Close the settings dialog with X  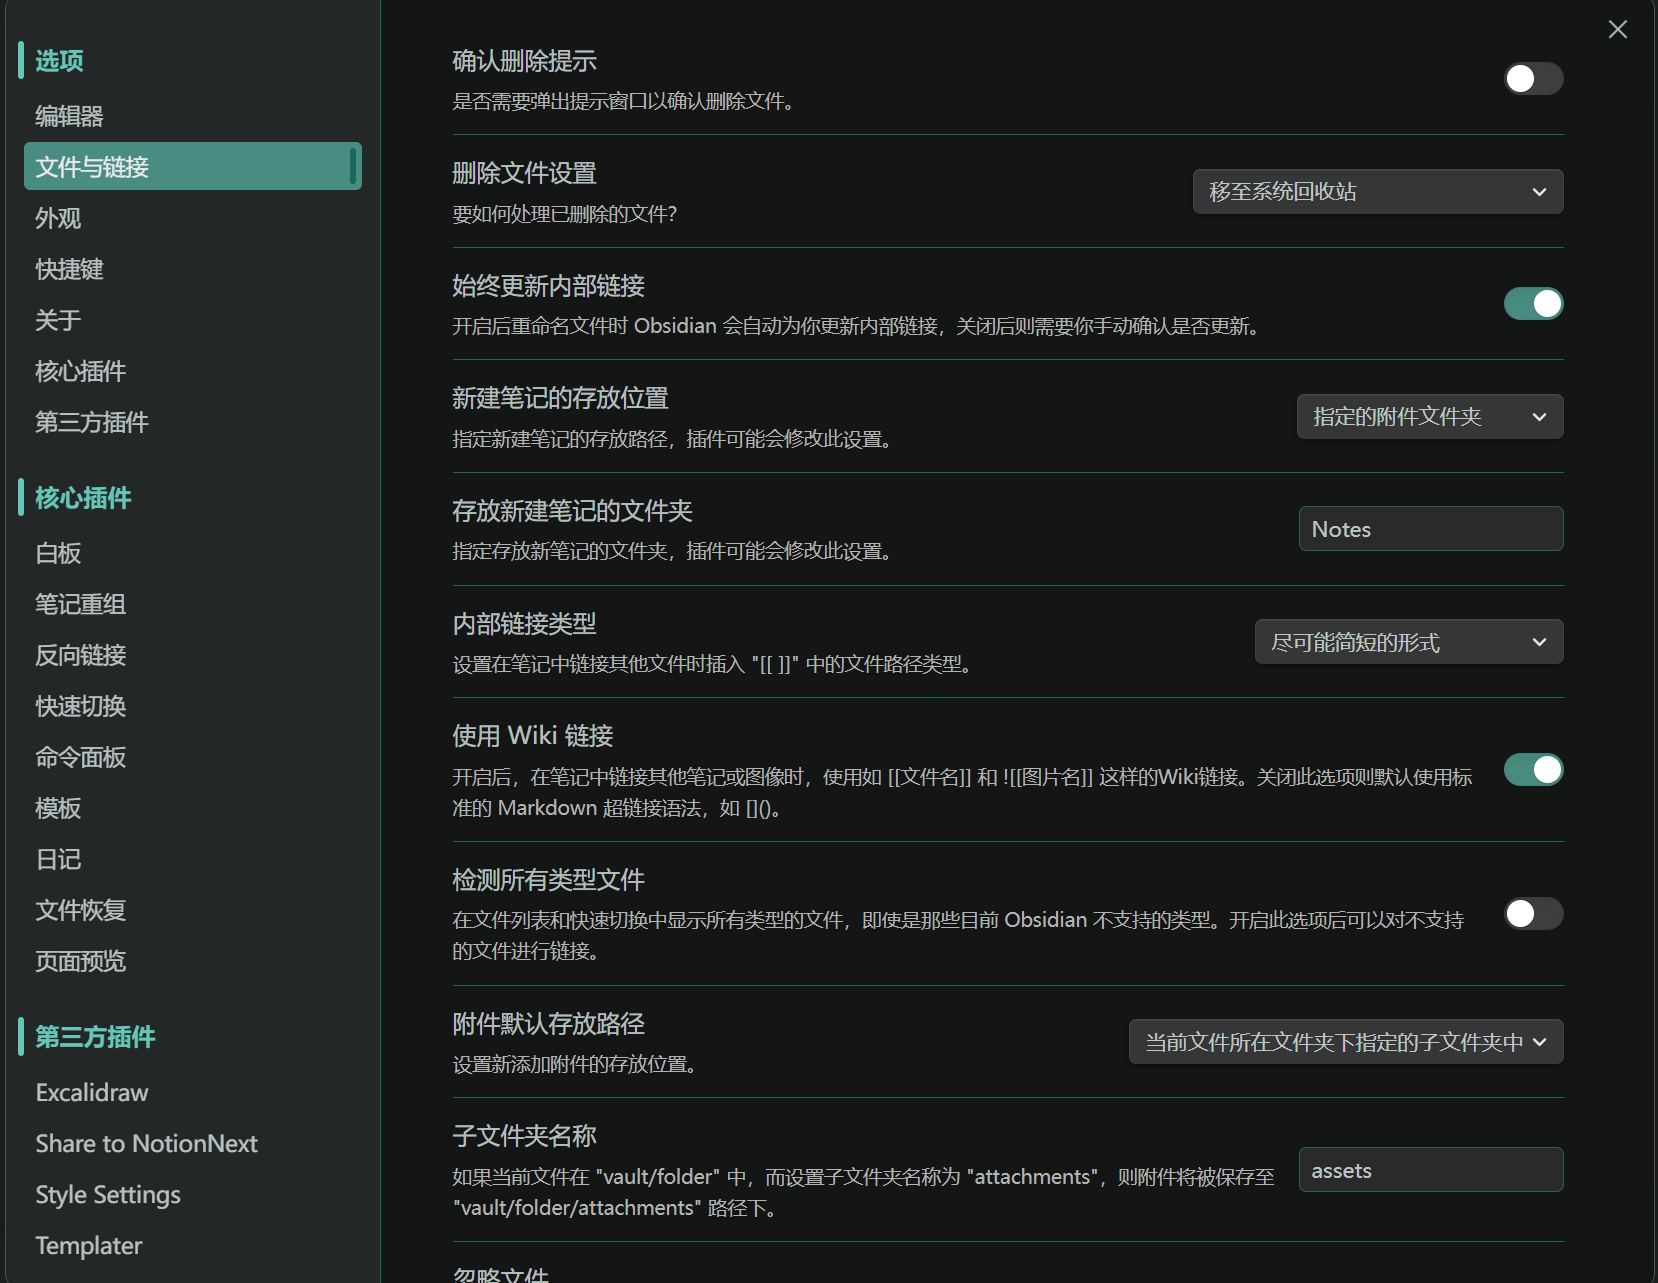click(x=1617, y=30)
